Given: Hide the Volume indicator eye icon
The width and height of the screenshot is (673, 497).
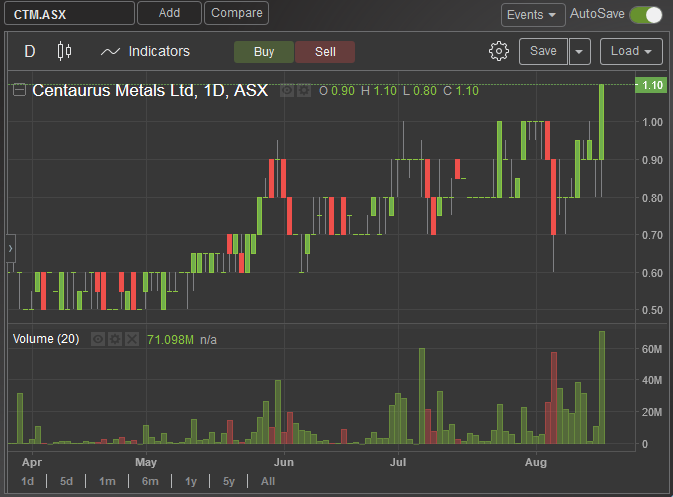Looking at the screenshot, I should [x=97, y=339].
